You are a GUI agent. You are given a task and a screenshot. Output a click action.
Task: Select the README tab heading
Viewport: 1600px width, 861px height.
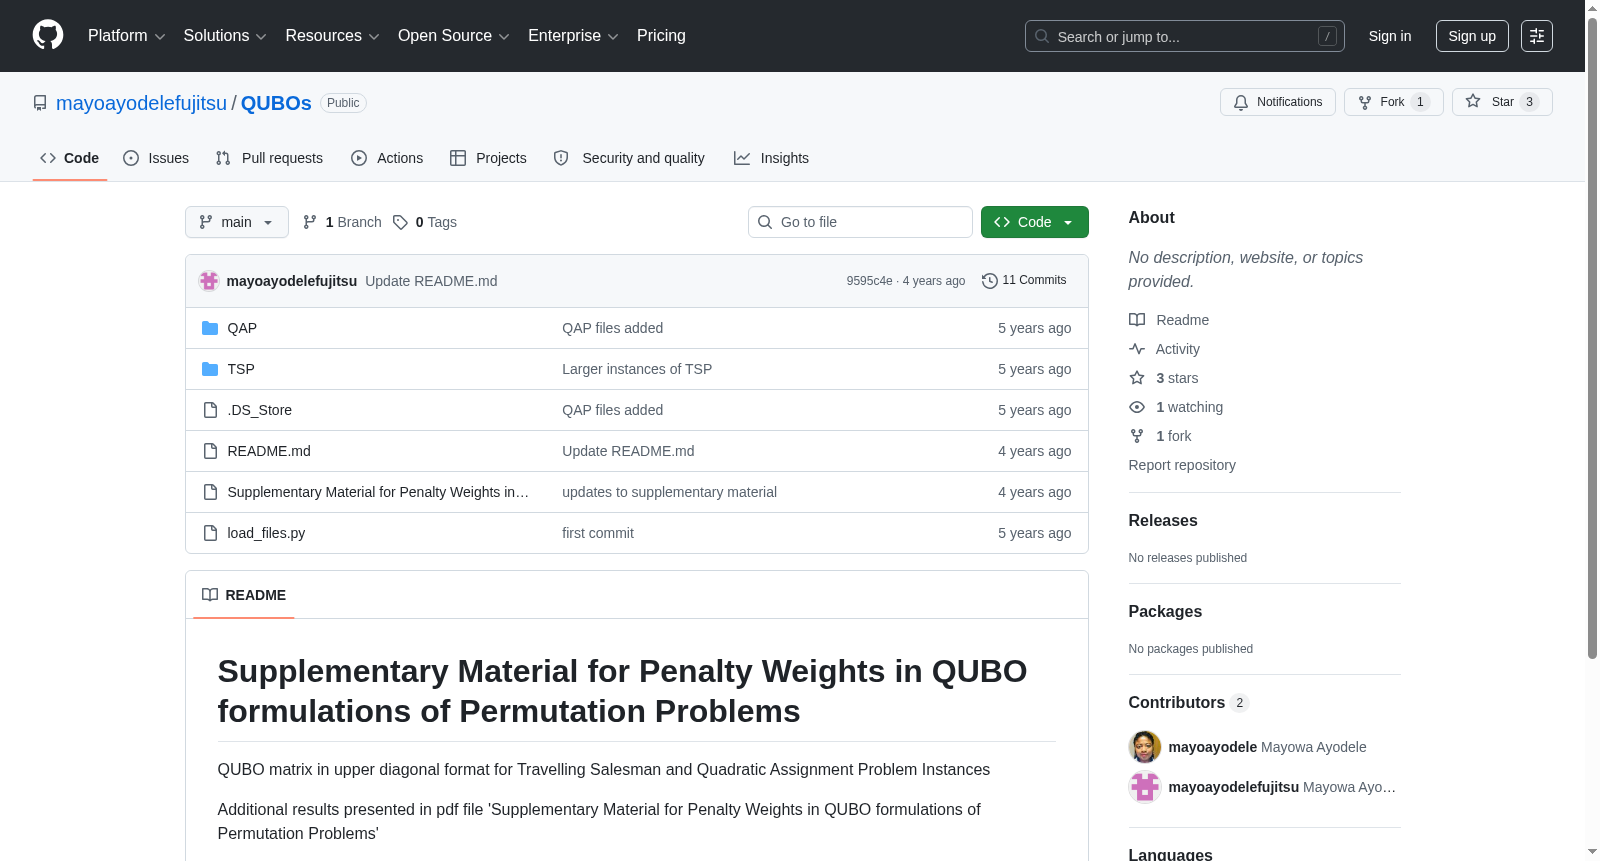244,595
